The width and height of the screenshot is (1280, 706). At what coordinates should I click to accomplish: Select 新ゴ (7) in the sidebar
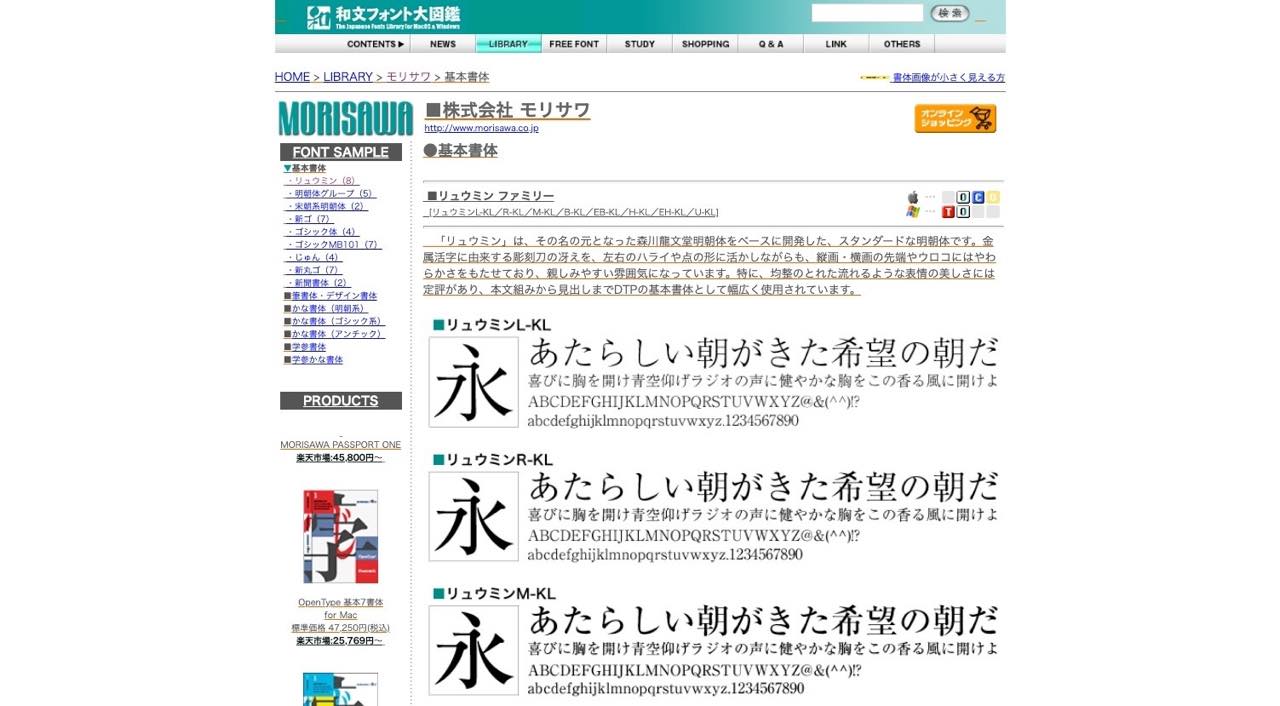pos(309,219)
